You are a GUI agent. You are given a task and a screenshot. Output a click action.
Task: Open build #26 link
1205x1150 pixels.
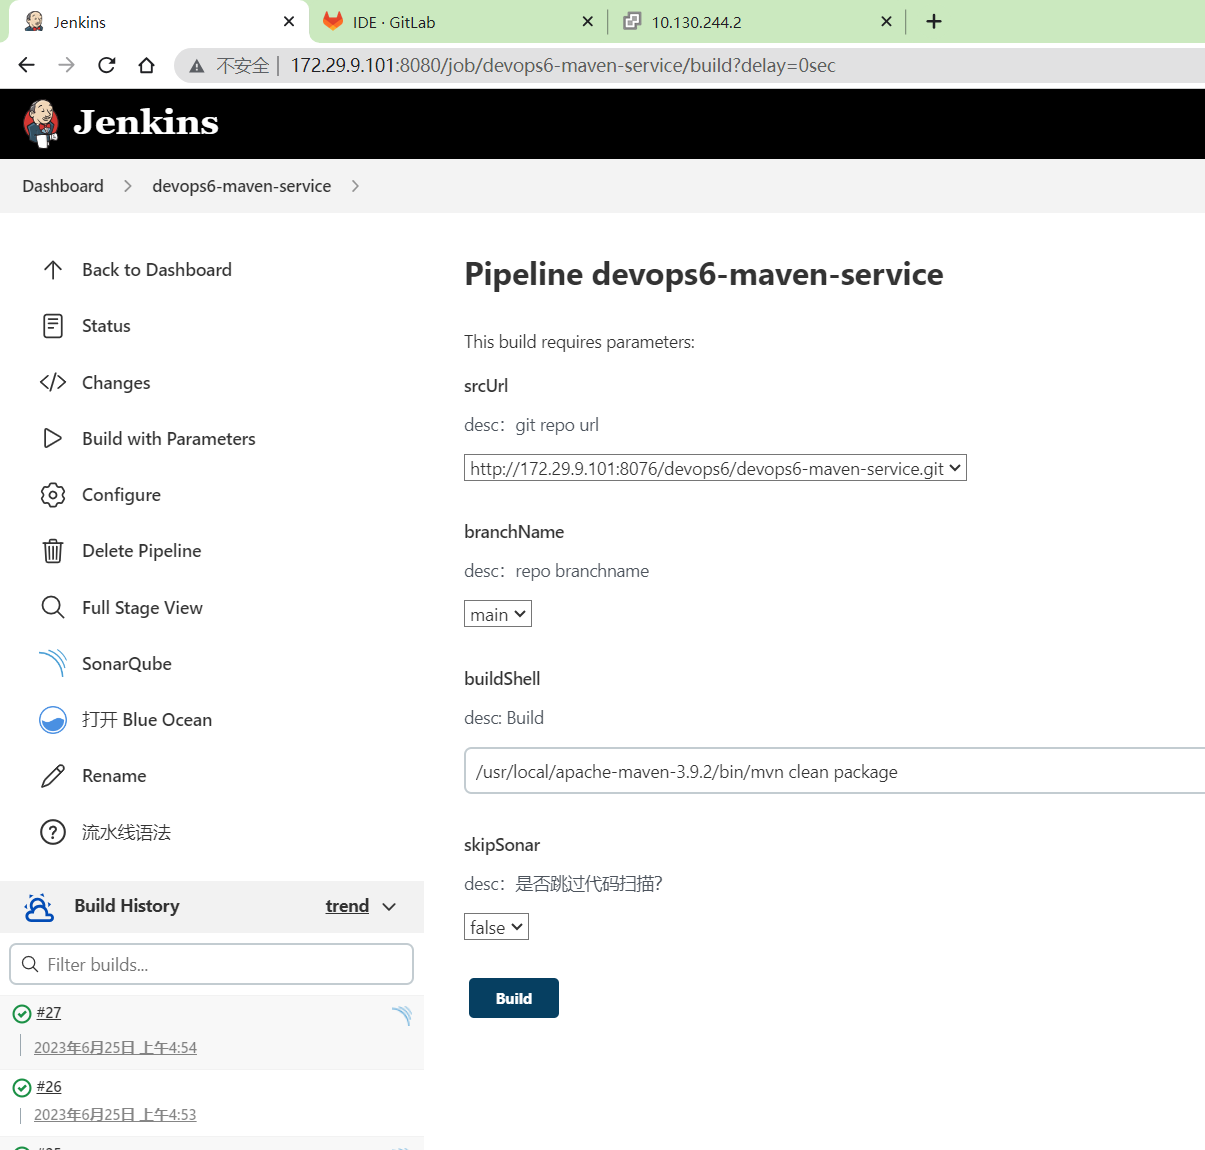(49, 1087)
